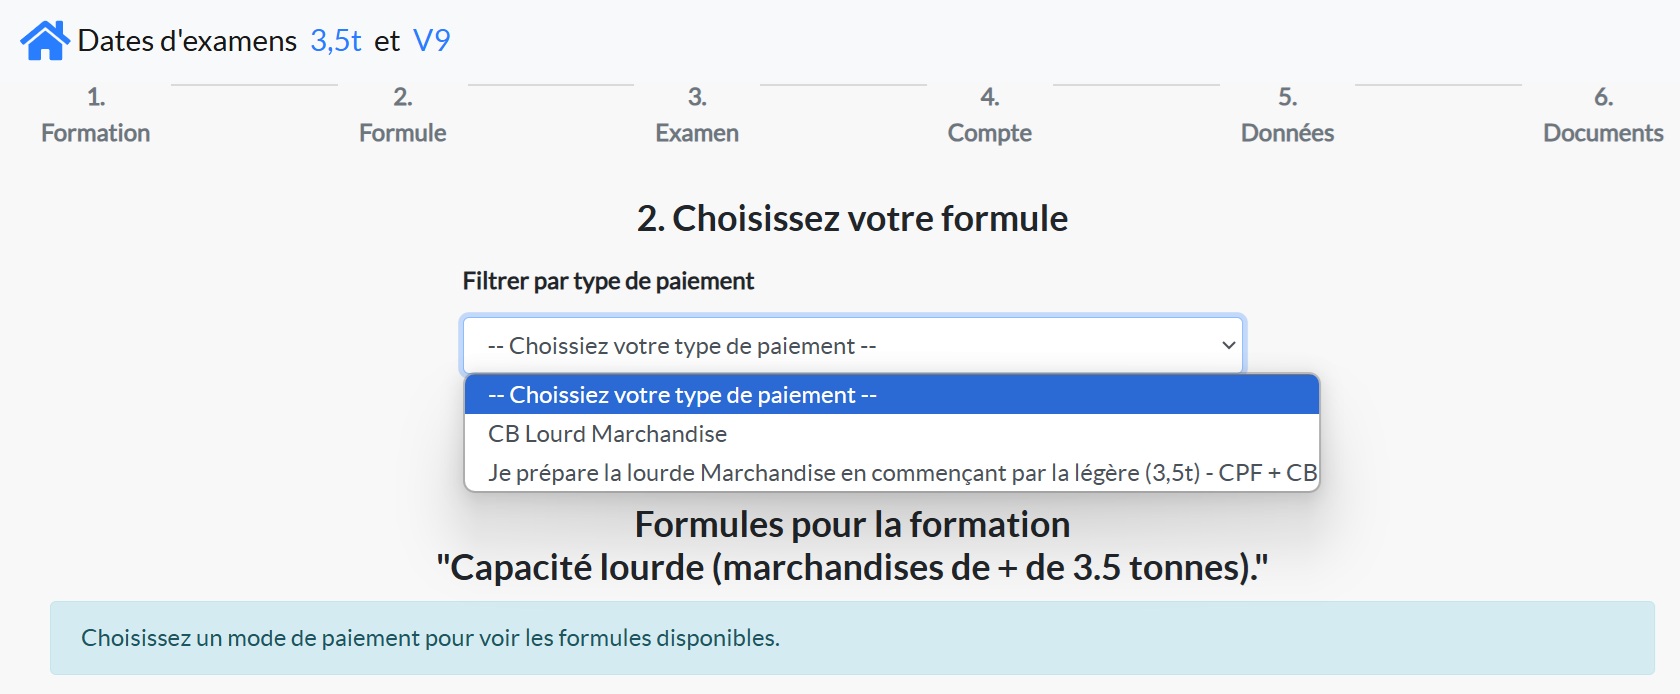Go to step 2 Formule

tap(402, 116)
